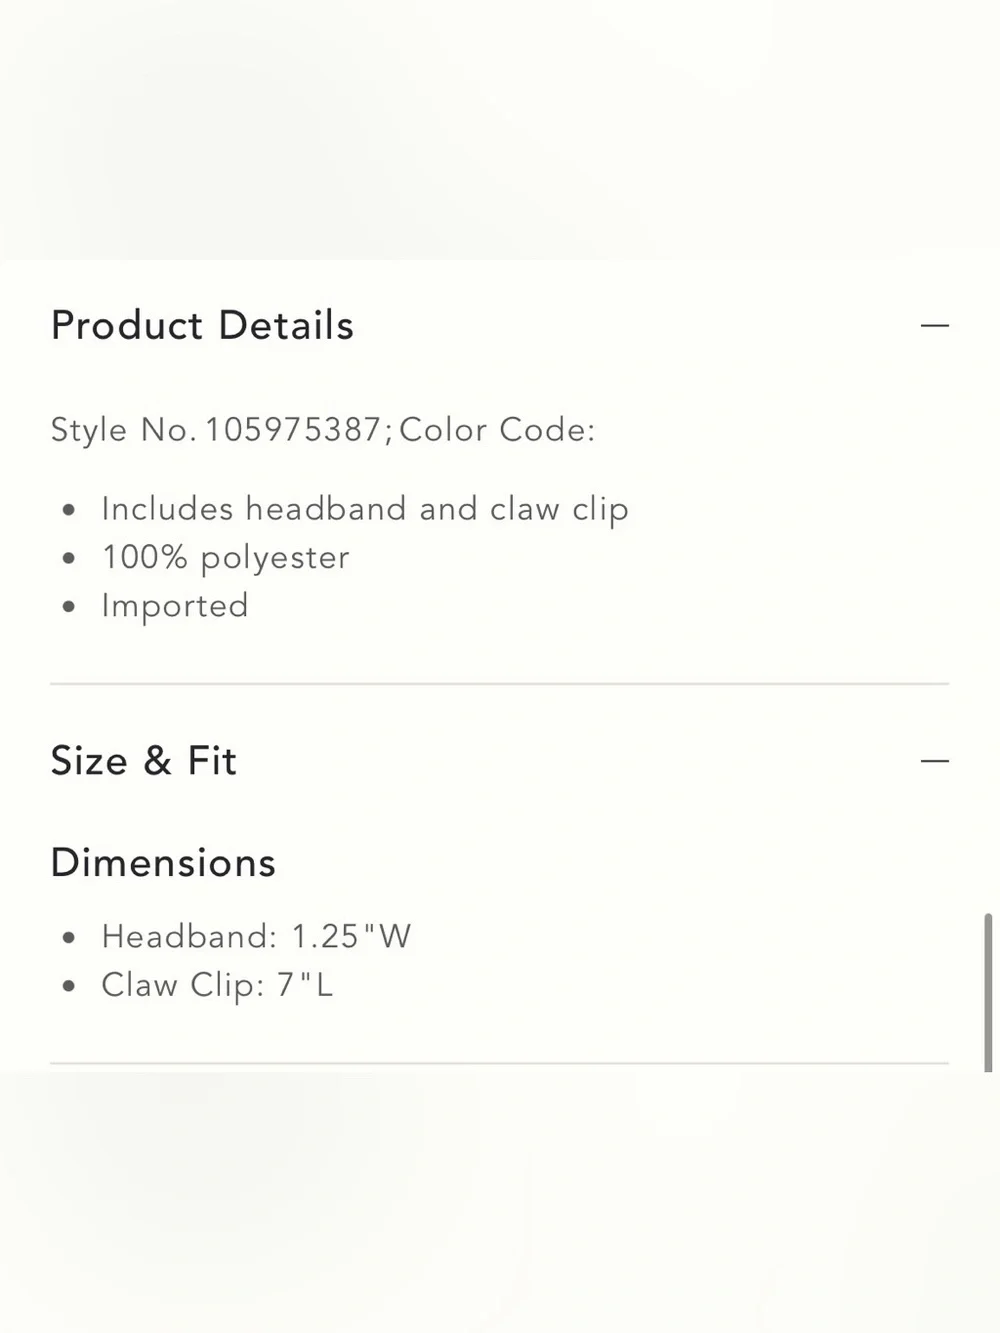Image resolution: width=1000 pixels, height=1333 pixels.
Task: Click bullet point beside 'Includes headband'
Action: [x=68, y=510]
